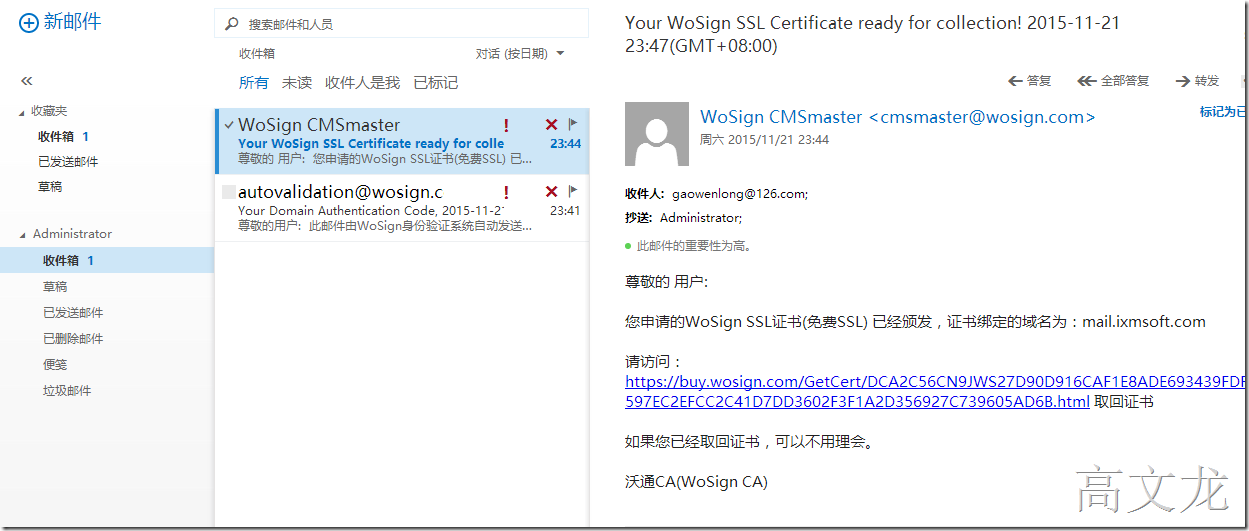Tick the checkbox on the autovalidation@wosign.c email
The image size is (1249, 531).
[x=229, y=191]
